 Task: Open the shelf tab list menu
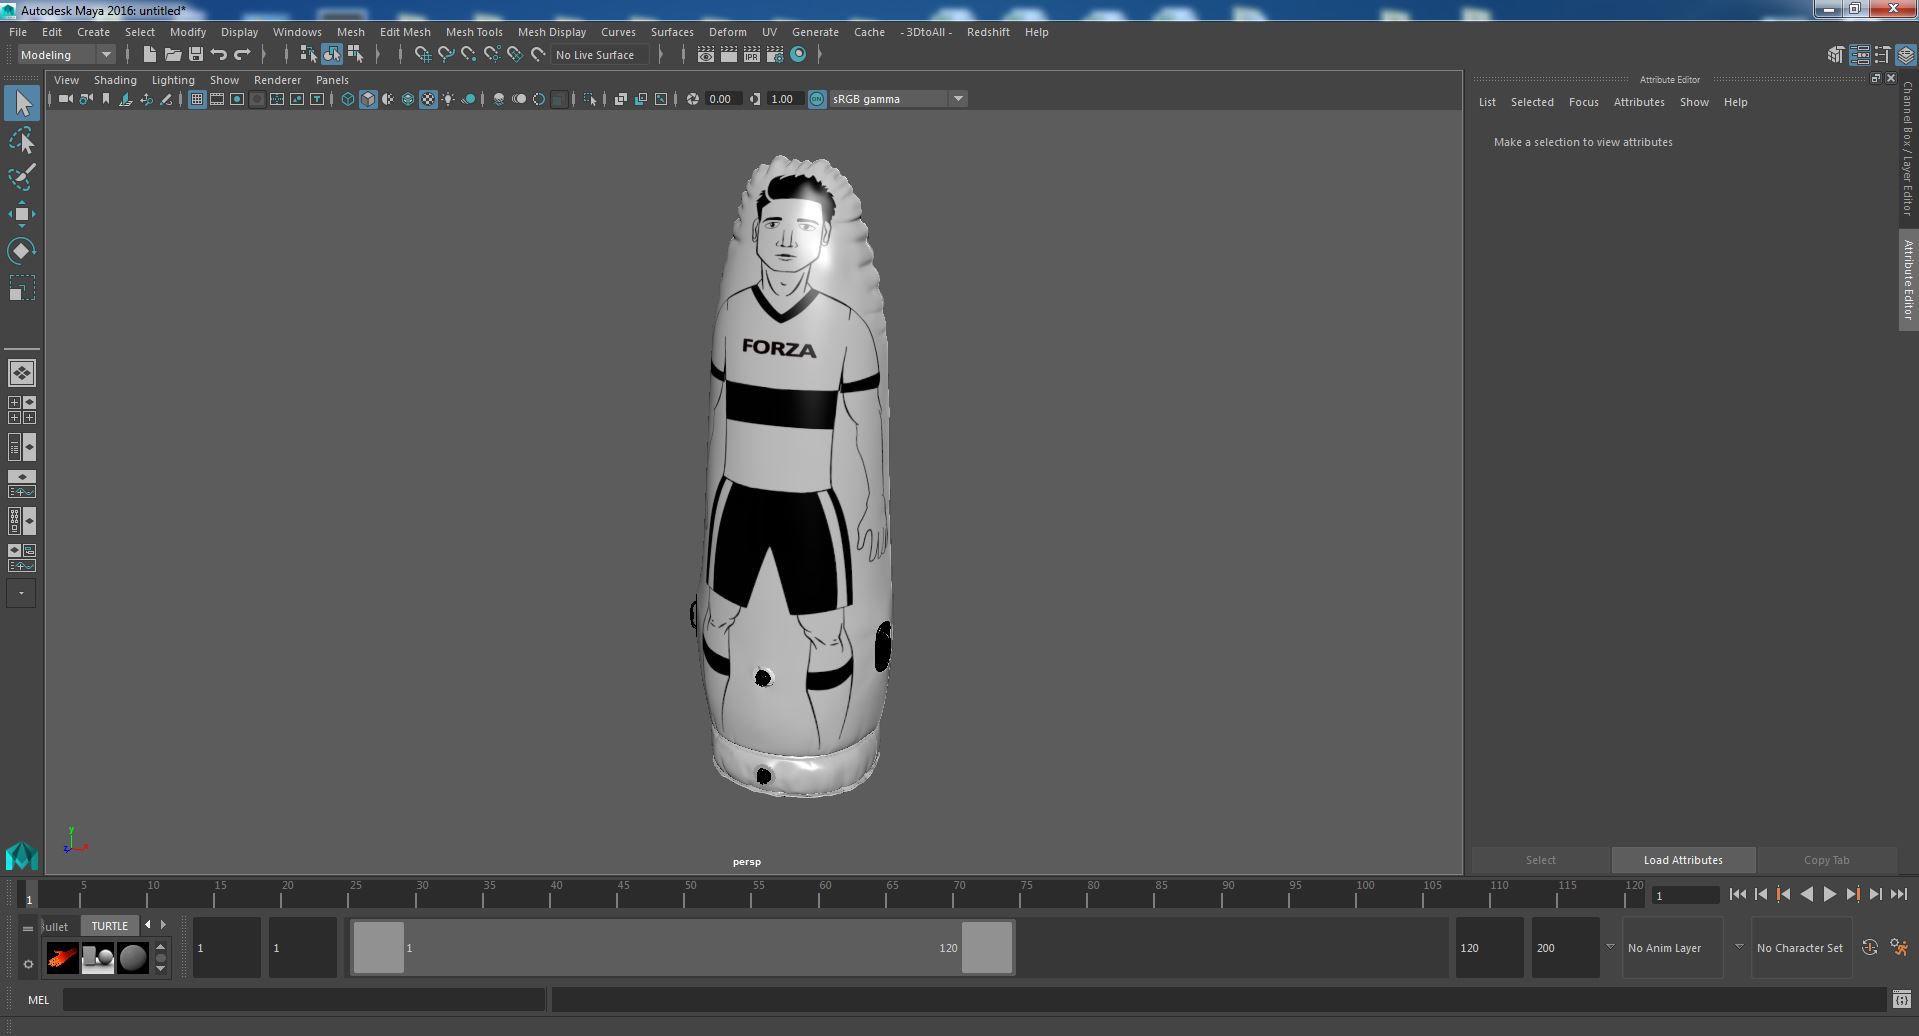tap(28, 928)
